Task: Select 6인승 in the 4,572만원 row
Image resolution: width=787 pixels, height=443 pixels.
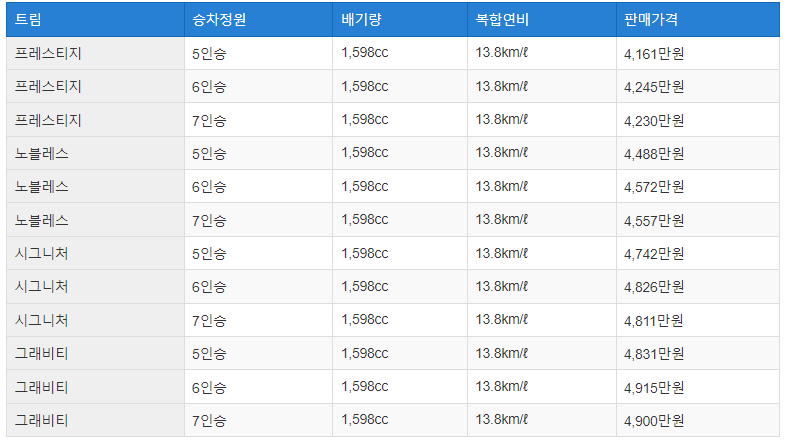Action: 209,187
